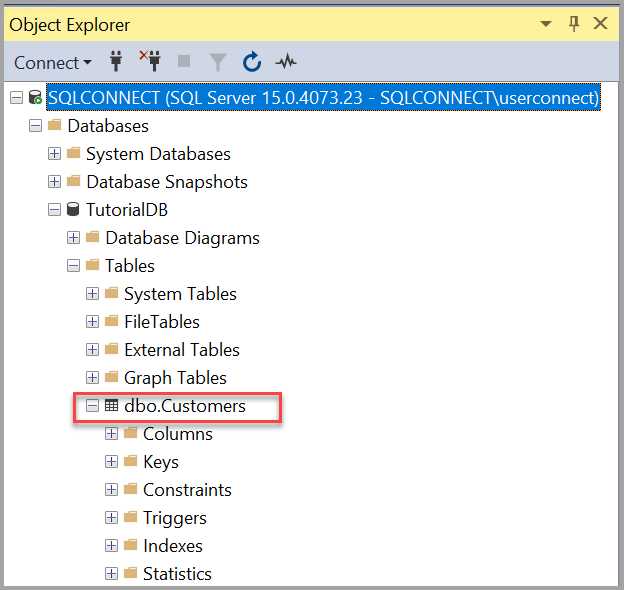Select the Statistics folder label
The image size is (624, 590).
[x=177, y=574]
